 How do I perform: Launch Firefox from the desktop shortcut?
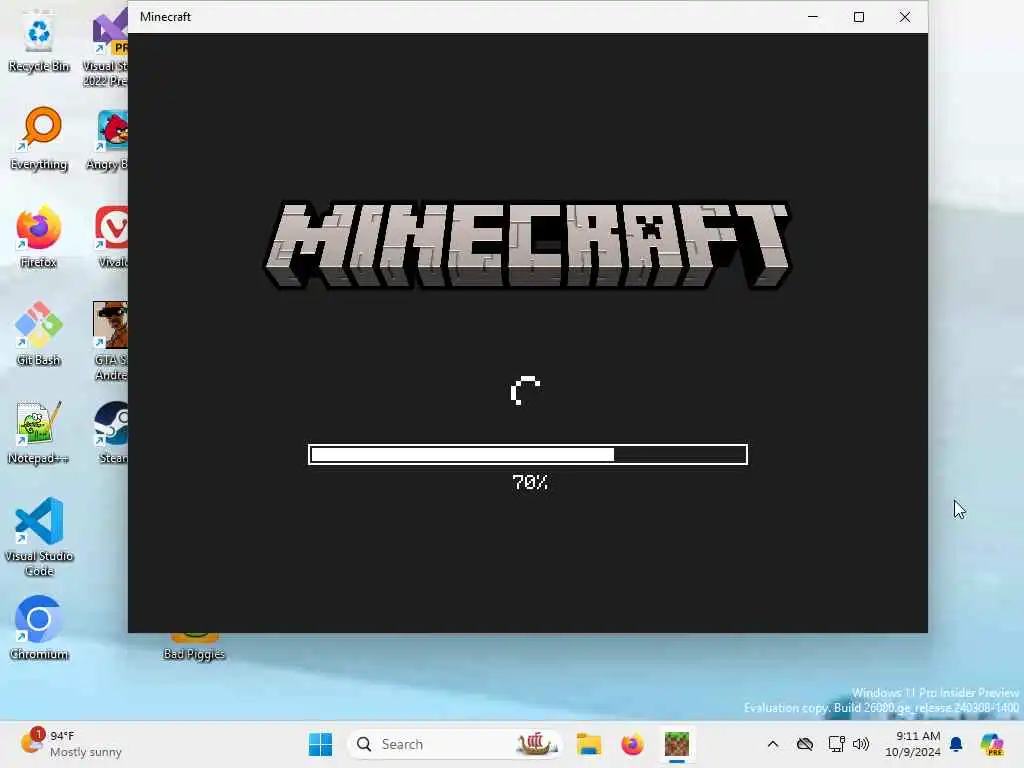(39, 236)
